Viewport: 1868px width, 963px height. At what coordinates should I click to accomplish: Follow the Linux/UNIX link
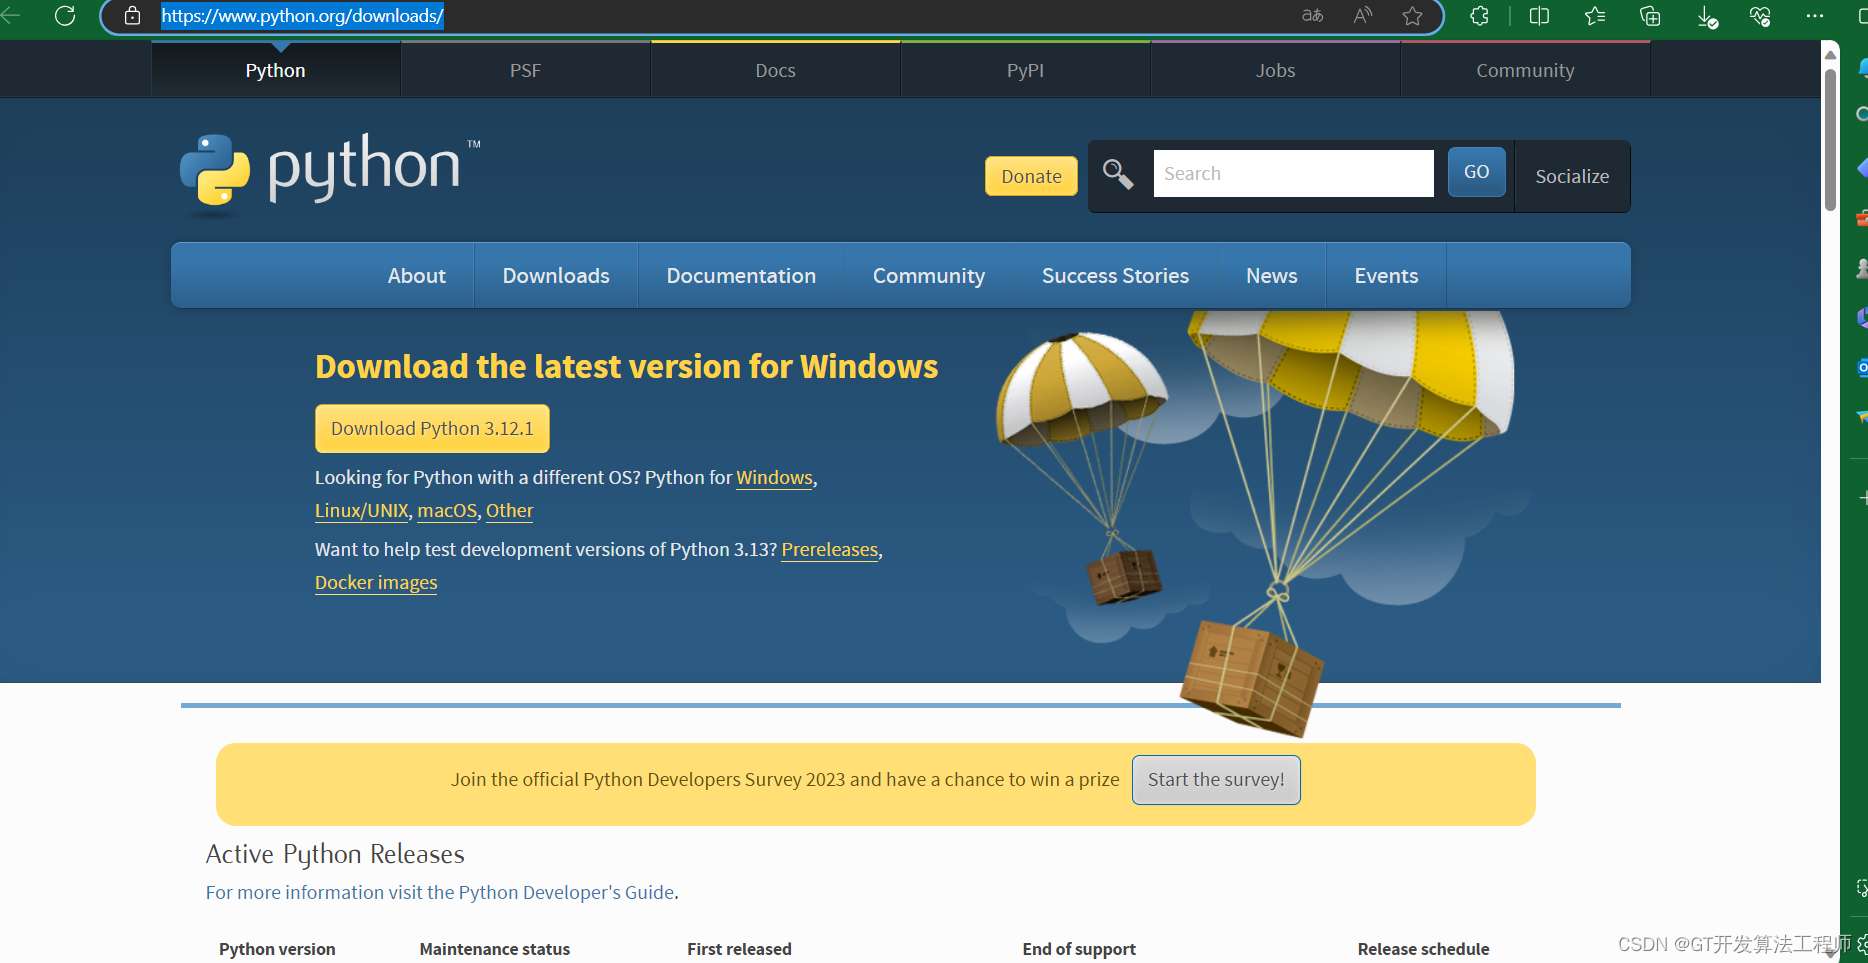[x=361, y=511]
